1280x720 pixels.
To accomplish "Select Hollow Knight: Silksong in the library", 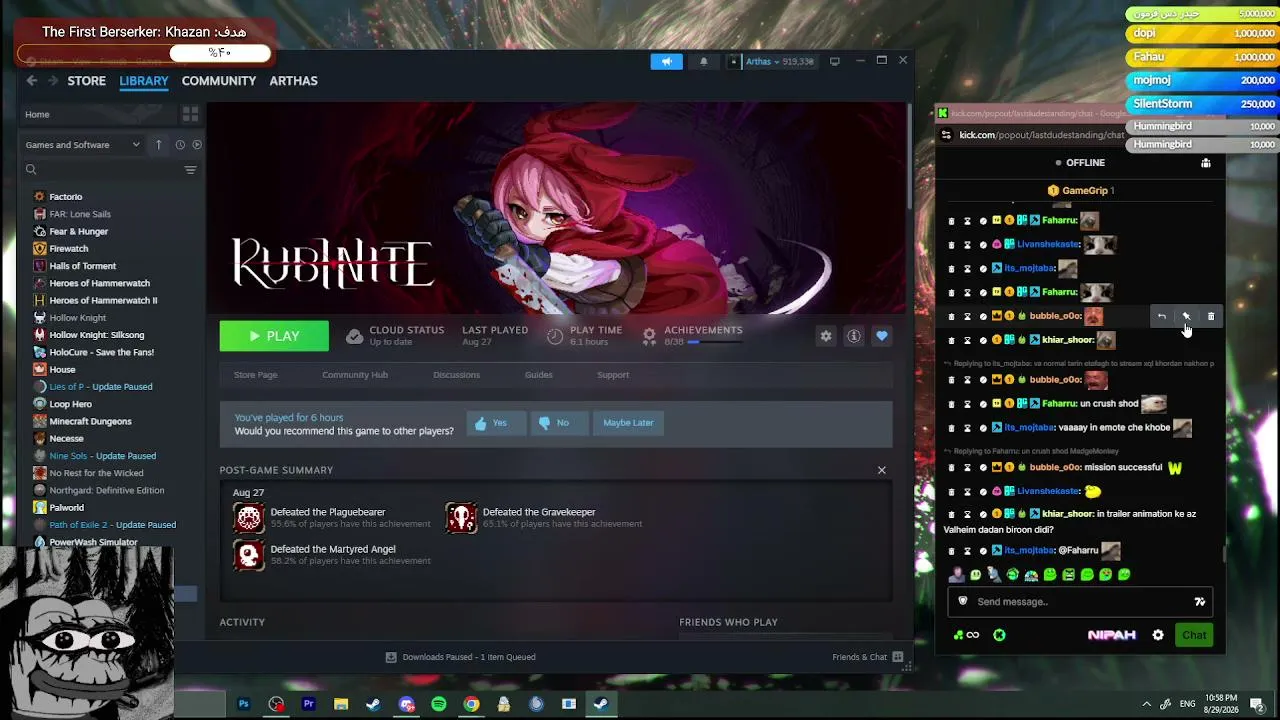I will 97,335.
